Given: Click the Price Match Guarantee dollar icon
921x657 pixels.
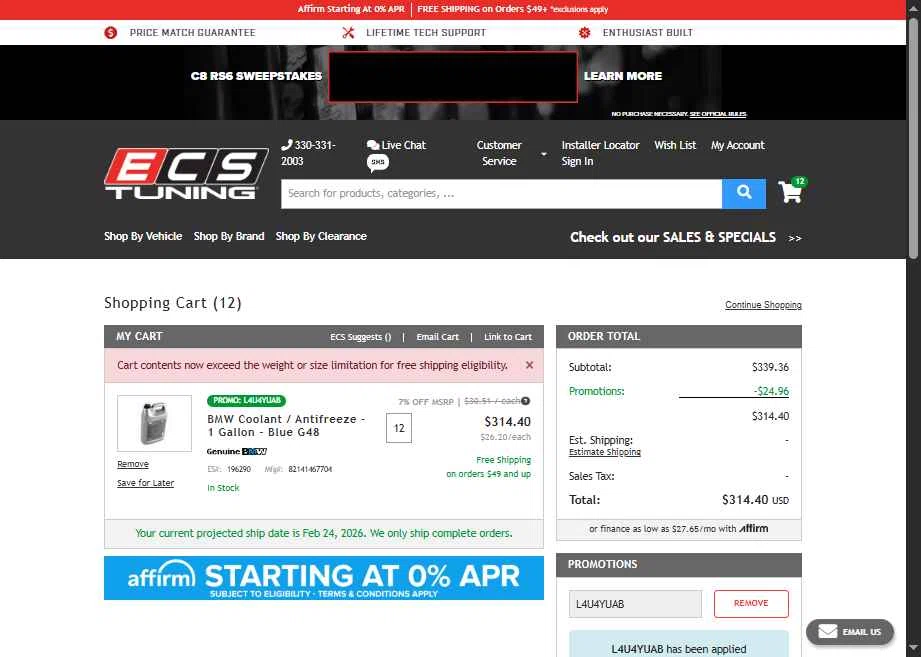Looking at the screenshot, I should click(x=110, y=33).
